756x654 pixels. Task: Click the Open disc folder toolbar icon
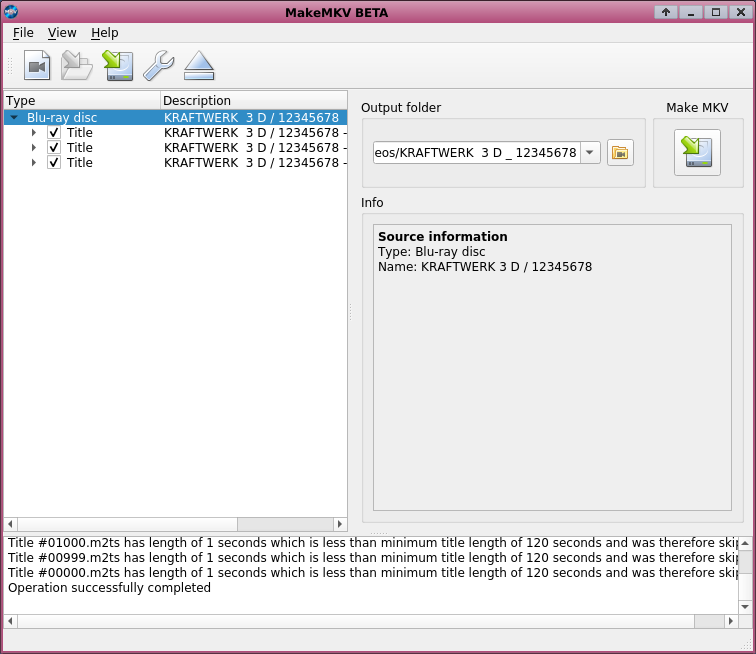pyautogui.click(x=77, y=66)
